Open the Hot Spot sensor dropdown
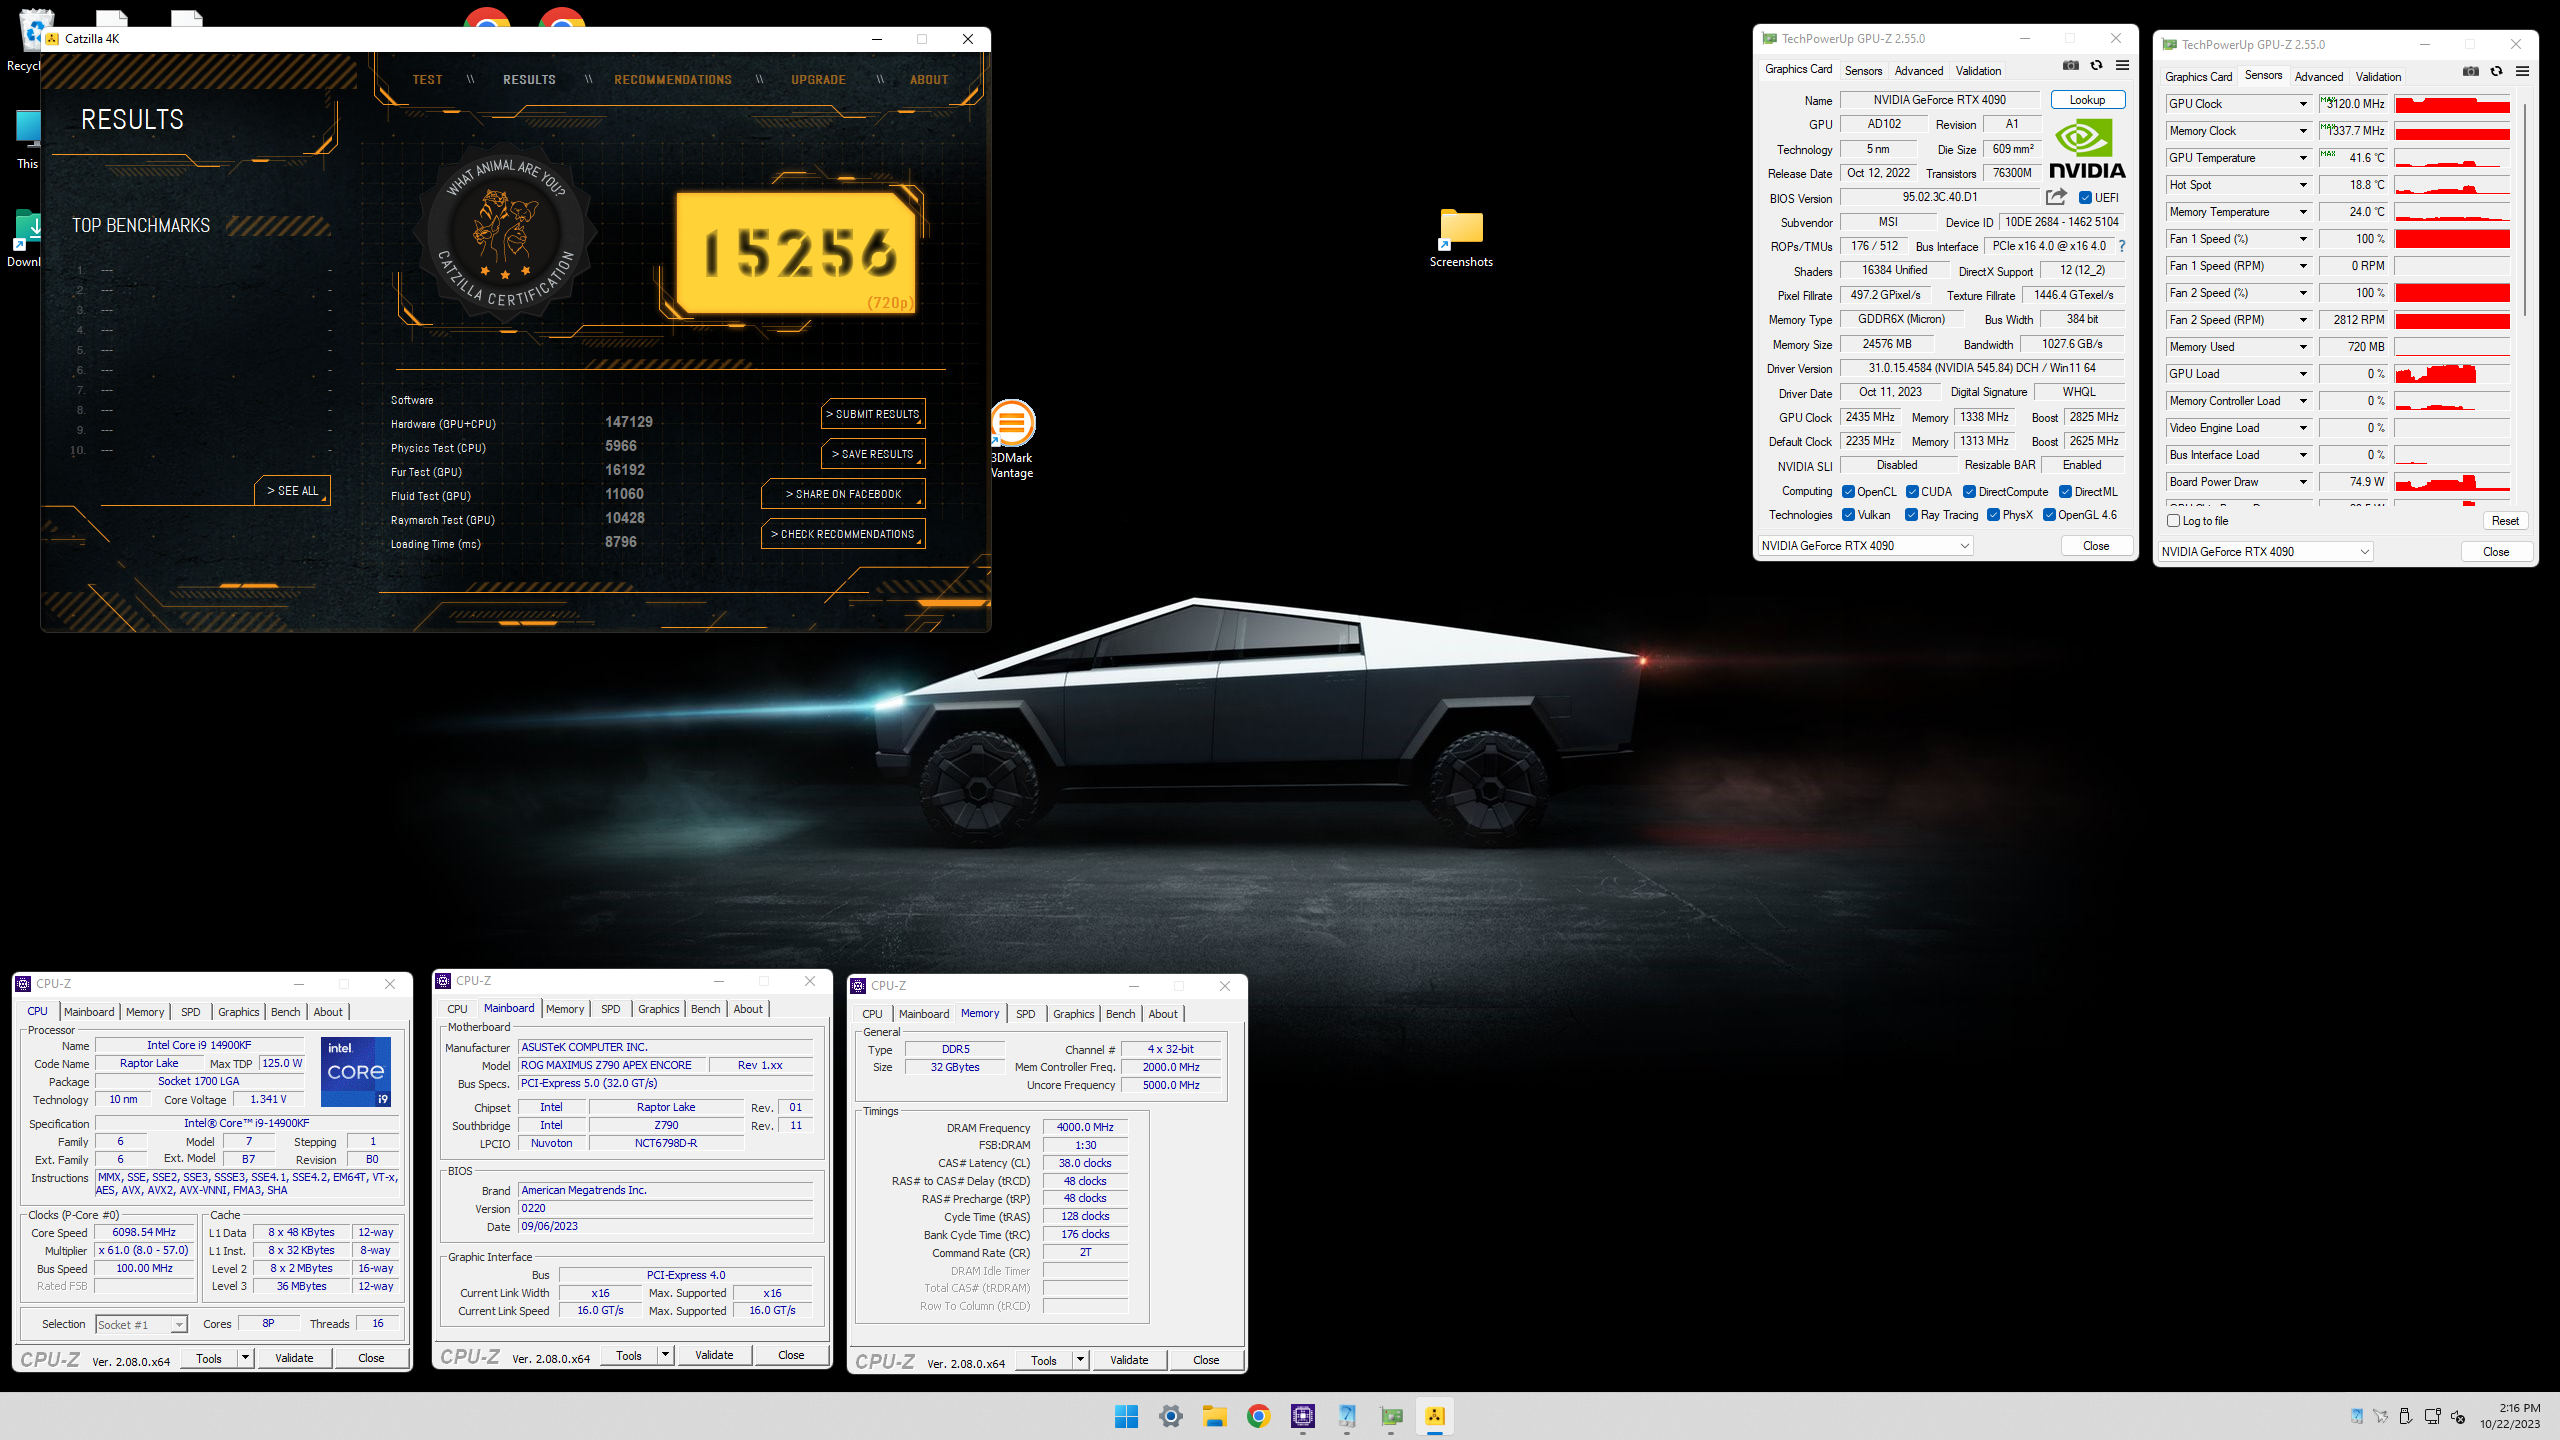Viewport: 2560px width, 1440px height. [2303, 185]
